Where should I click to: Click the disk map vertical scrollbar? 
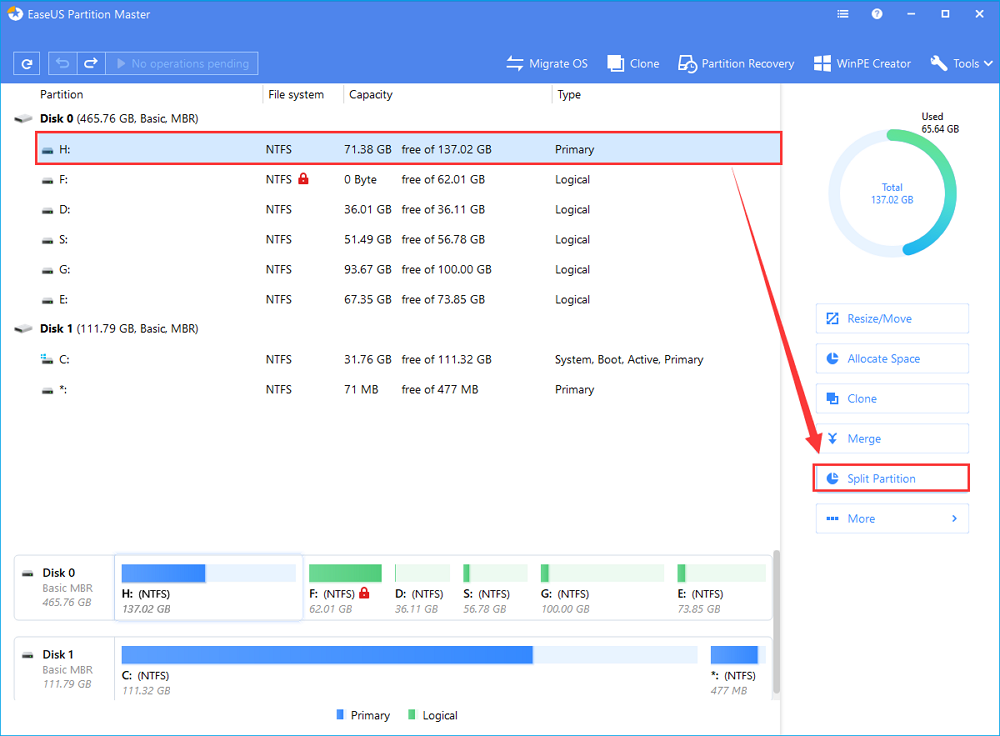[x=776, y=622]
